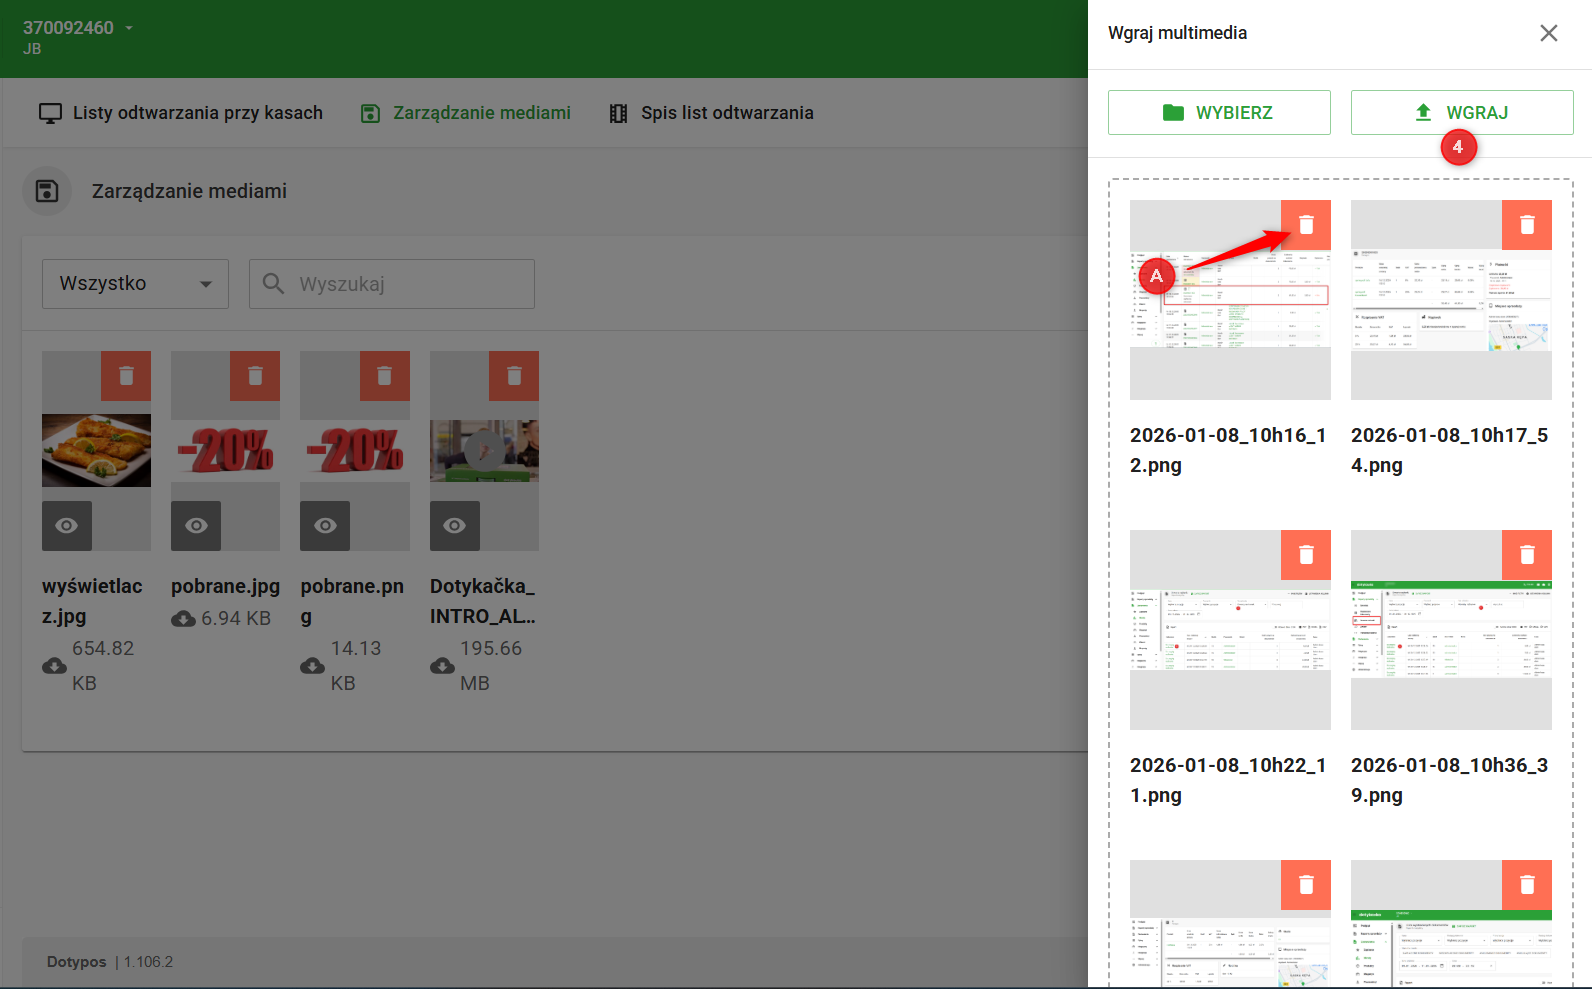This screenshot has height=989, width=1592.
Task: Delete the pobrane.jpg media file
Action: tap(255, 376)
